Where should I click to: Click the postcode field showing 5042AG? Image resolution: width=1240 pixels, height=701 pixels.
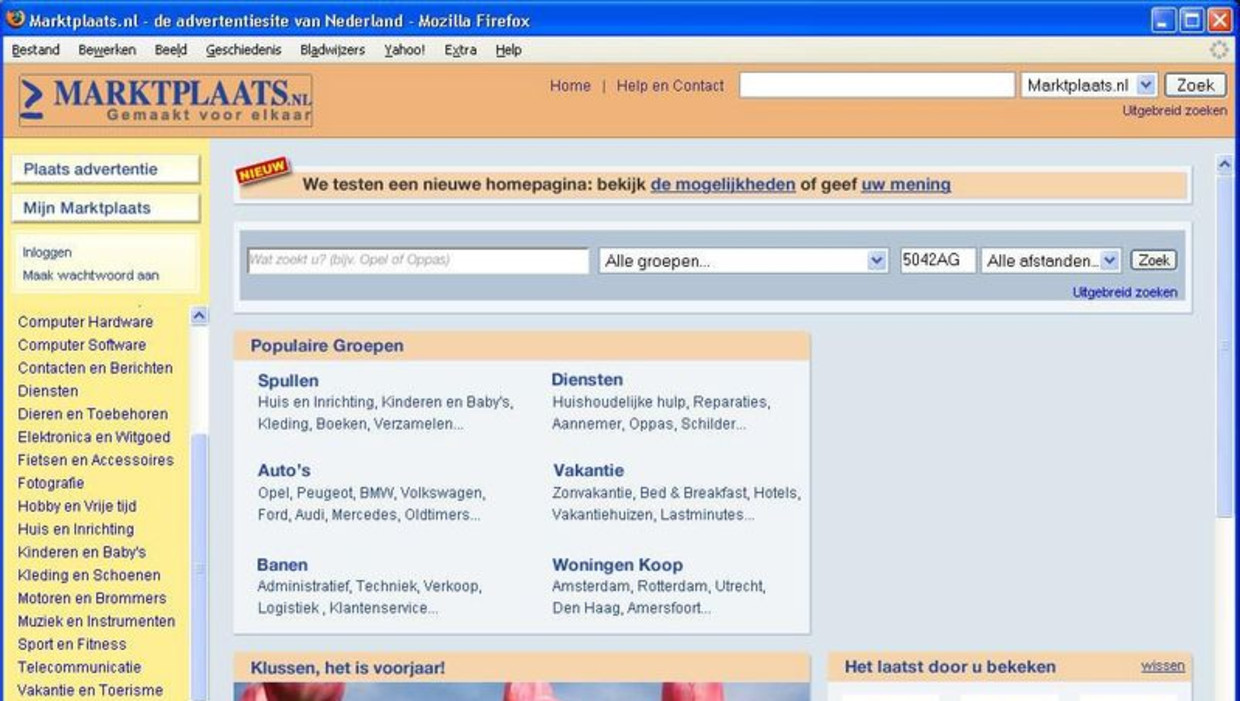pyautogui.click(x=937, y=261)
